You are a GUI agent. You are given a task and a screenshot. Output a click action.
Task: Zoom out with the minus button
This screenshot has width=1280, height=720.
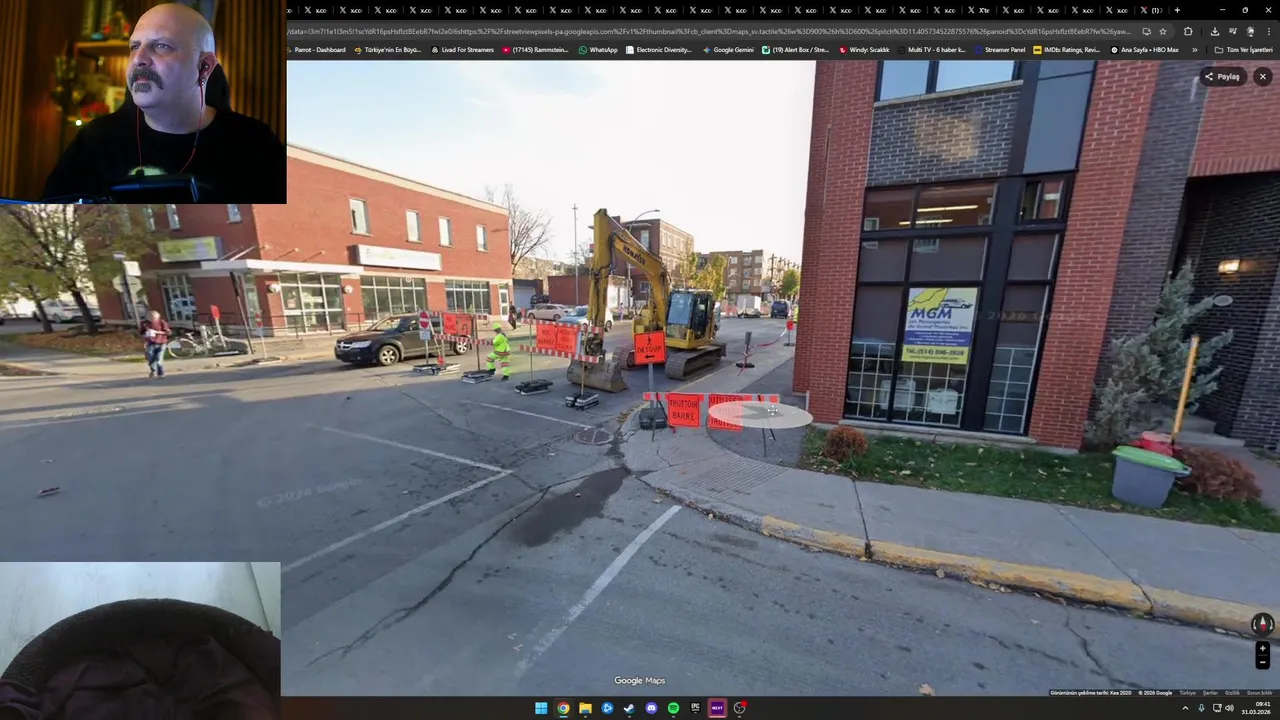coord(1262,662)
